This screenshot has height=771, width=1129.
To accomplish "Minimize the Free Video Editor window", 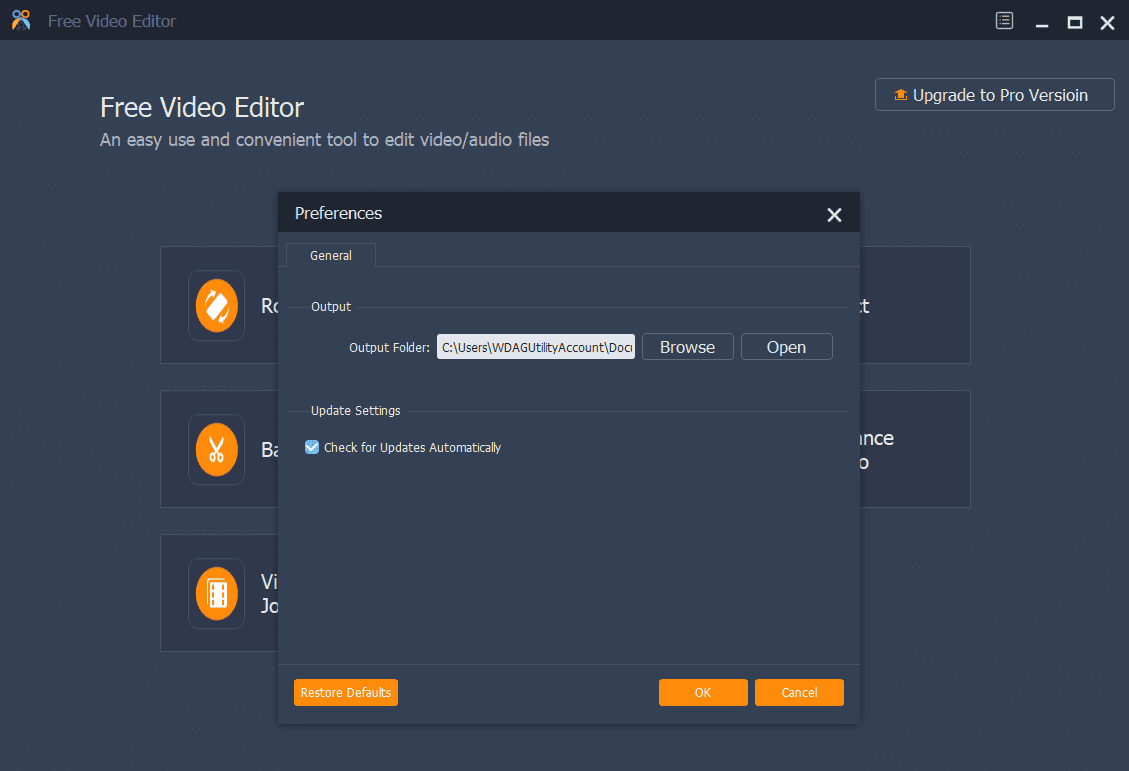I will tap(1041, 22).
